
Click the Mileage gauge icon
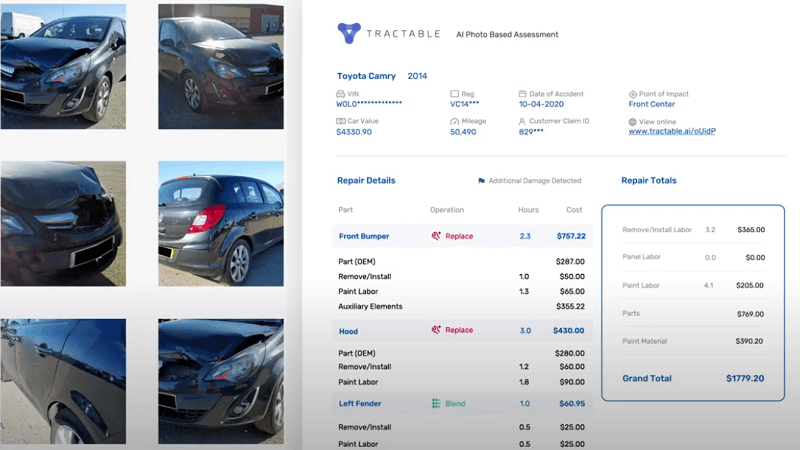pyautogui.click(x=454, y=121)
